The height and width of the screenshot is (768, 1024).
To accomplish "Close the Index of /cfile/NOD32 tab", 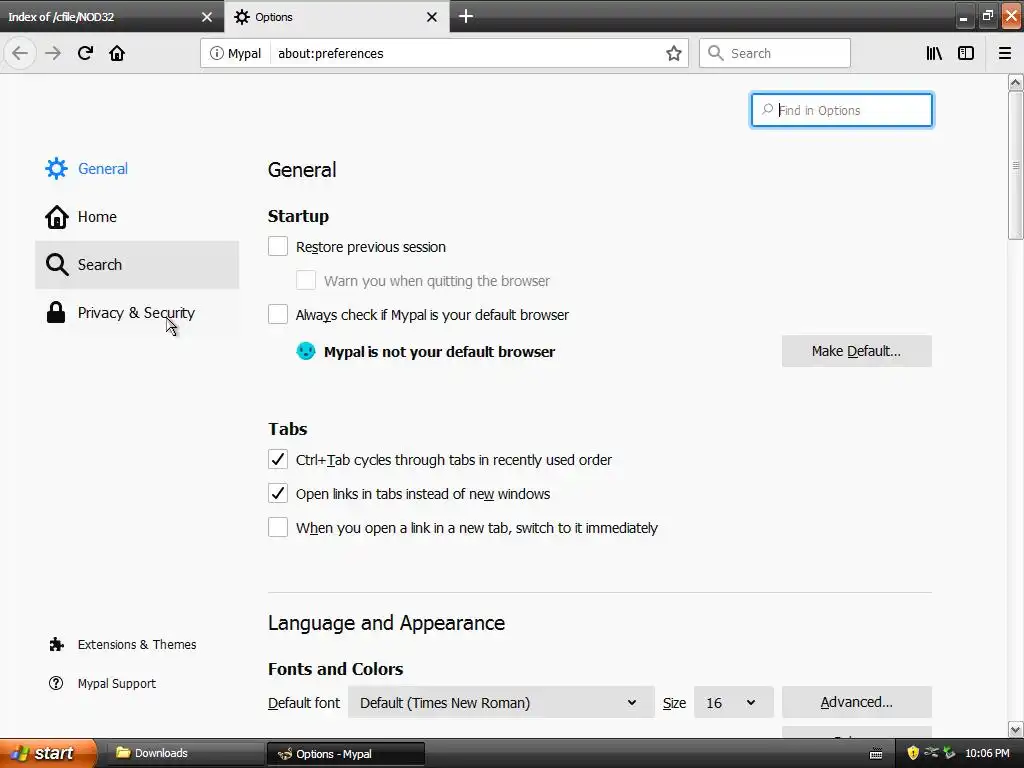I will pyautogui.click(x=206, y=17).
